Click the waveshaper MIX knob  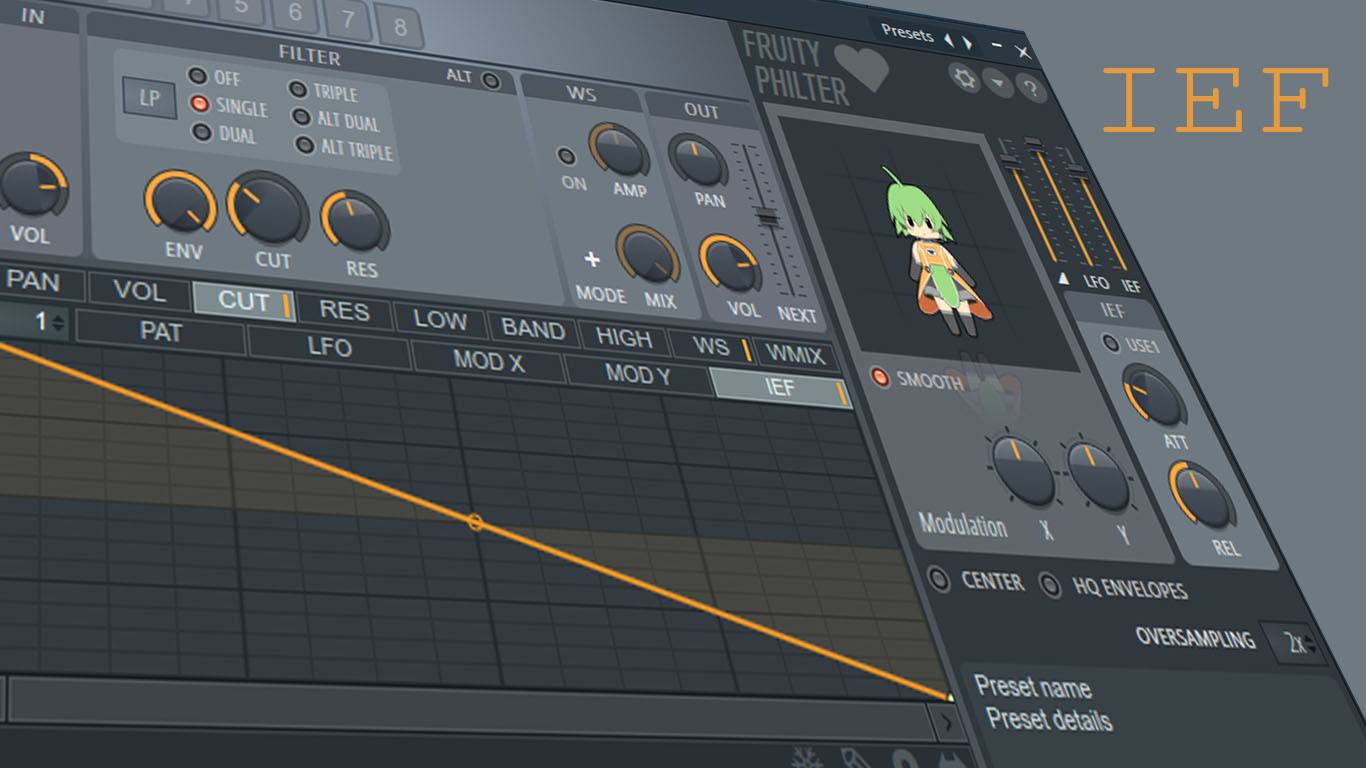pyautogui.click(x=648, y=254)
